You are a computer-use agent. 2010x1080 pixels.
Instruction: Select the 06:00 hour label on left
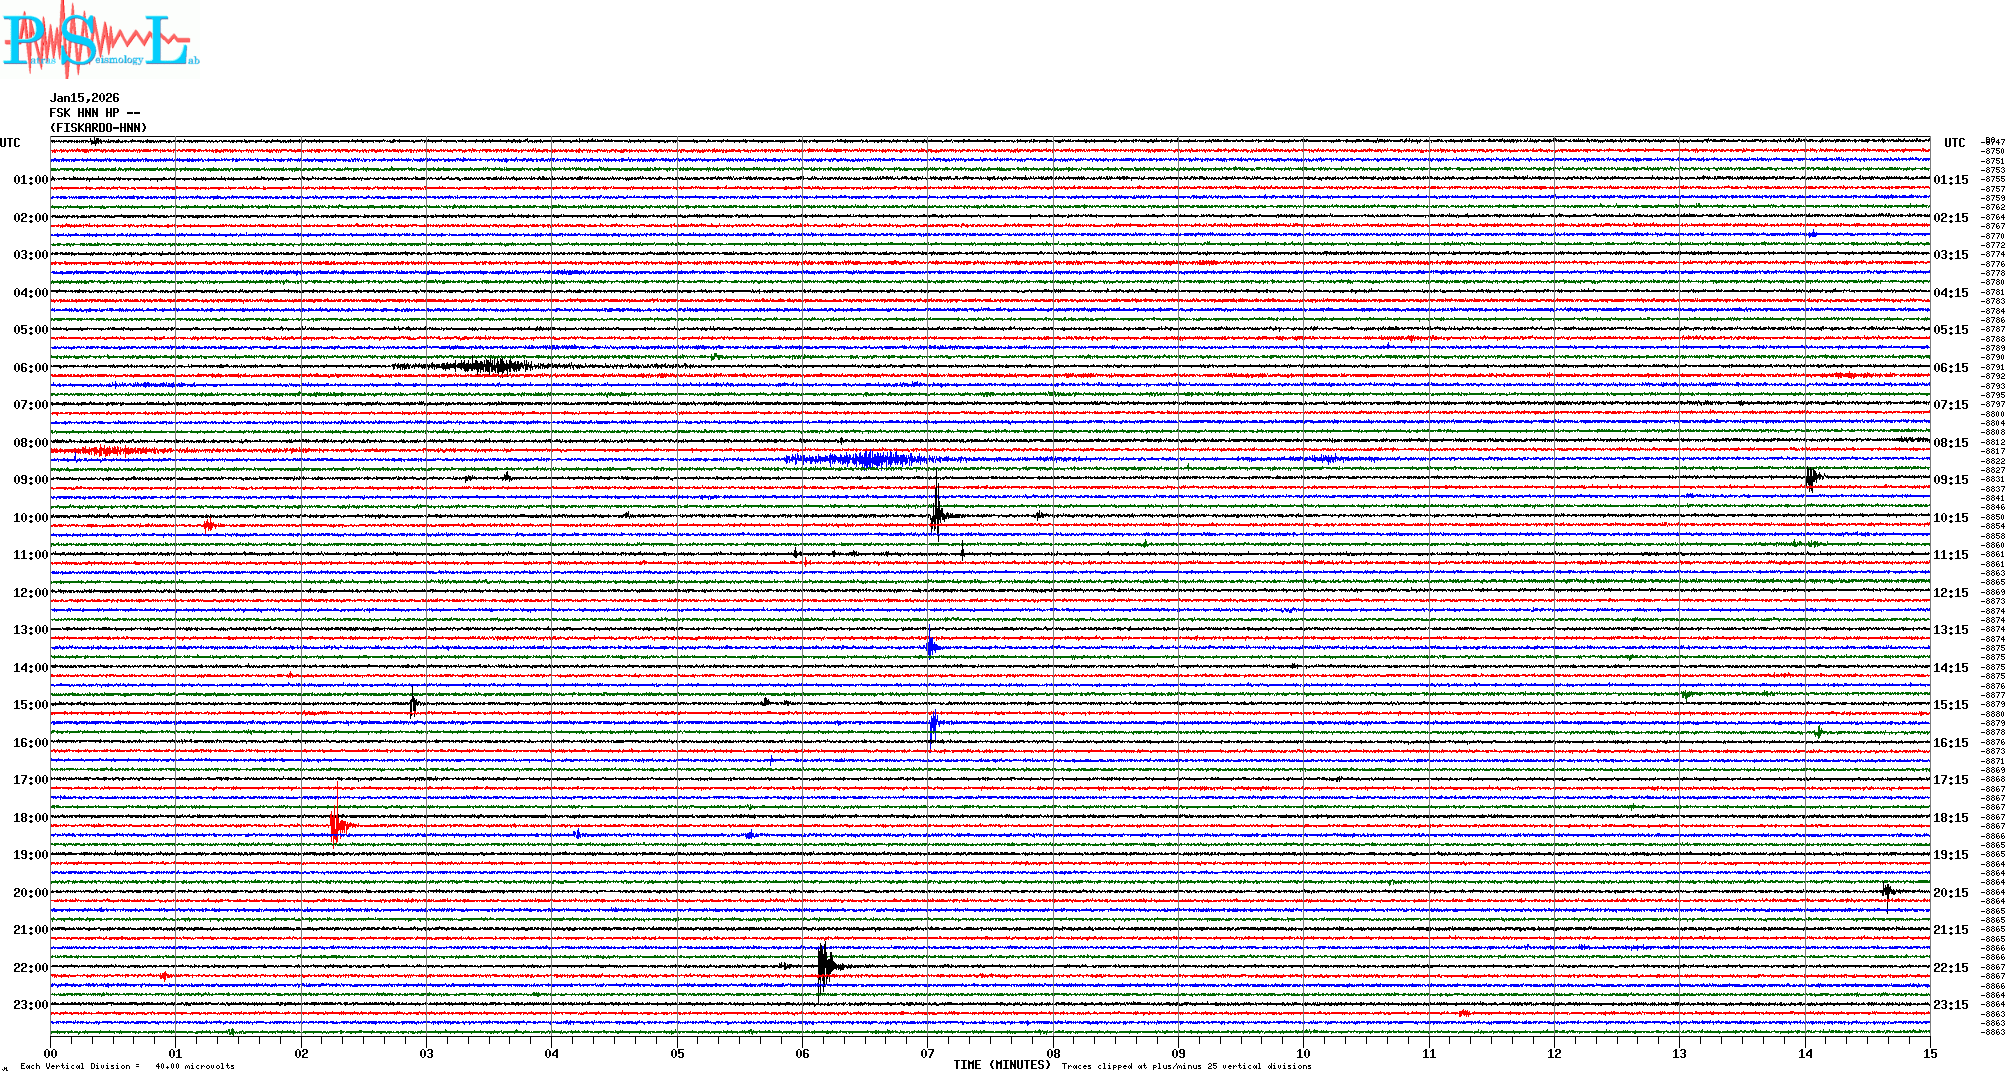[30, 368]
